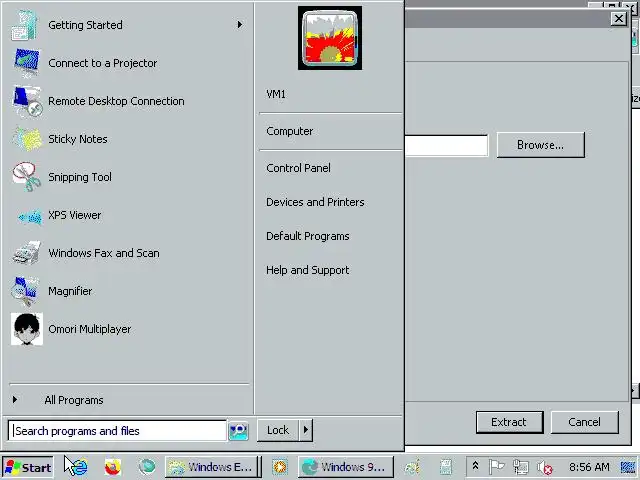Click the Omori Multiplayer face icon

coord(27,329)
